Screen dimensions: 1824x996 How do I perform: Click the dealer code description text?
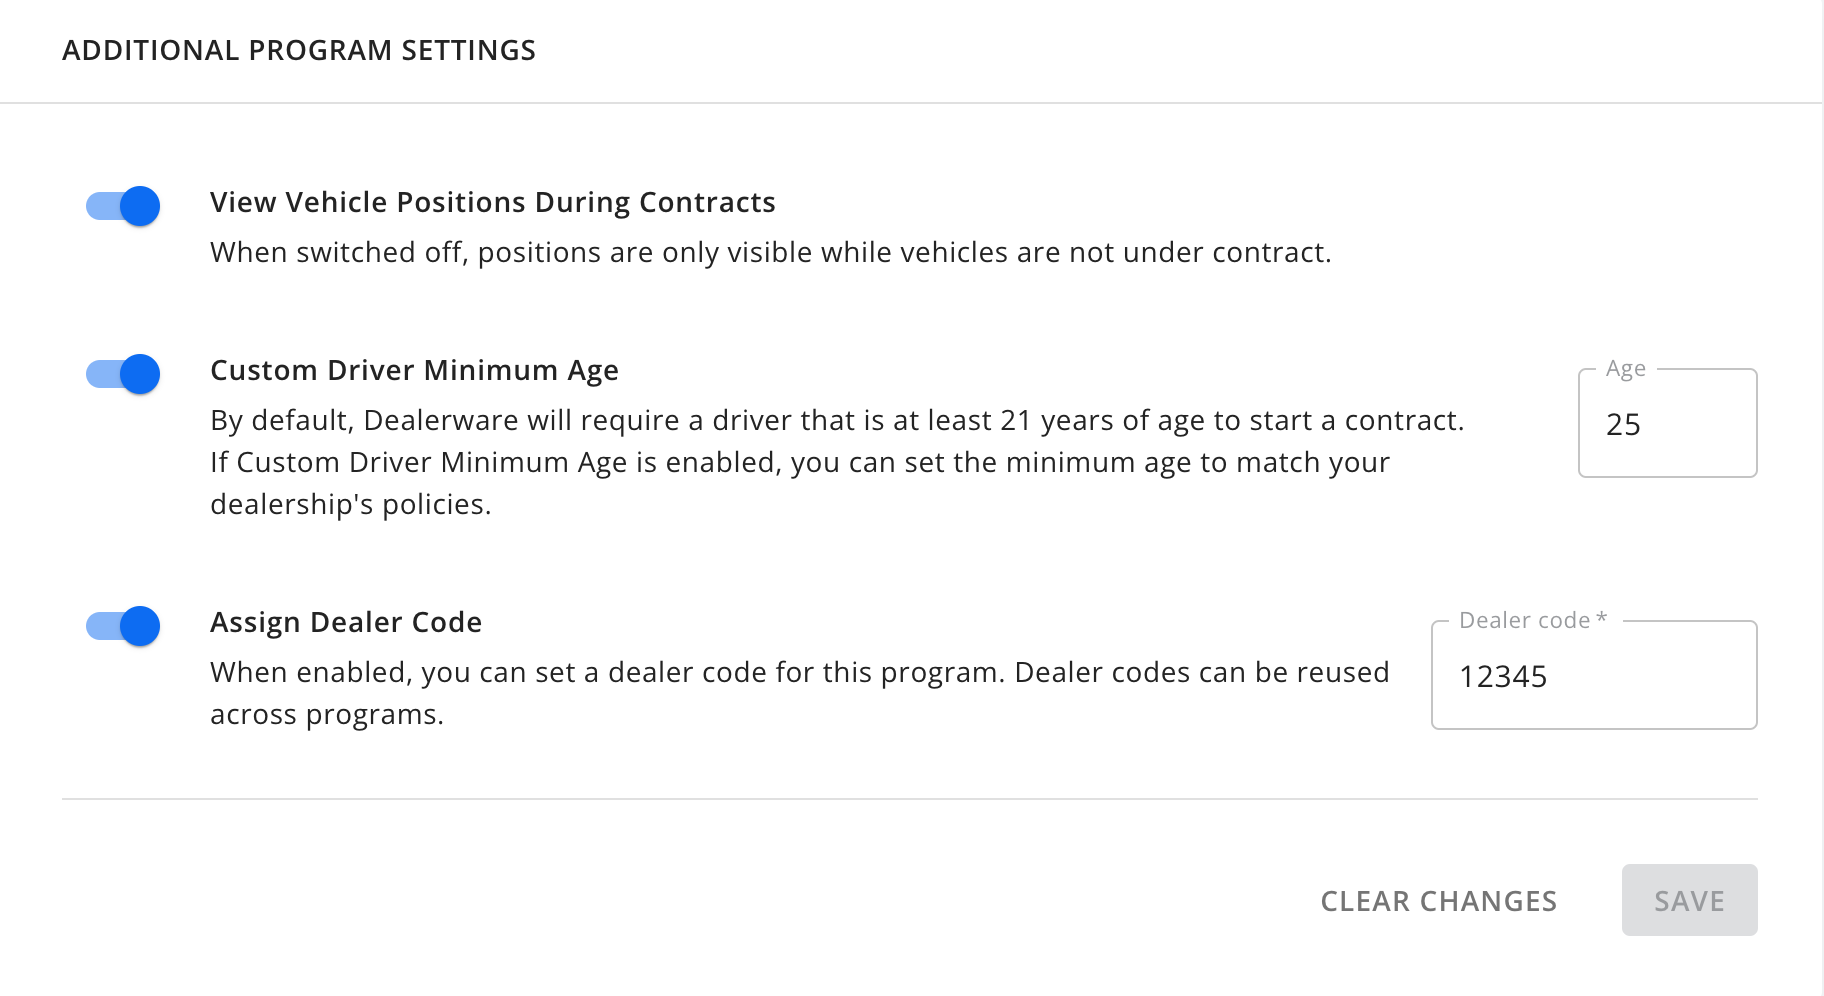[798, 692]
